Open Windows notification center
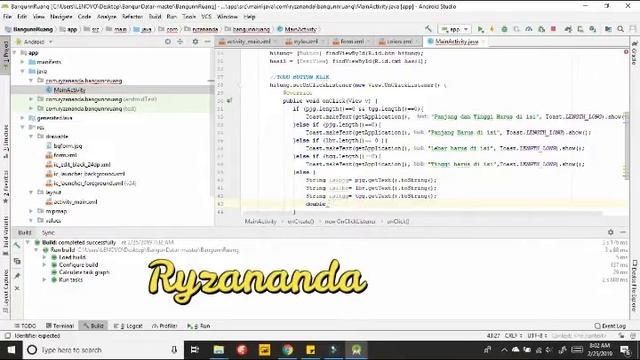 pyautogui.click(x=625, y=350)
